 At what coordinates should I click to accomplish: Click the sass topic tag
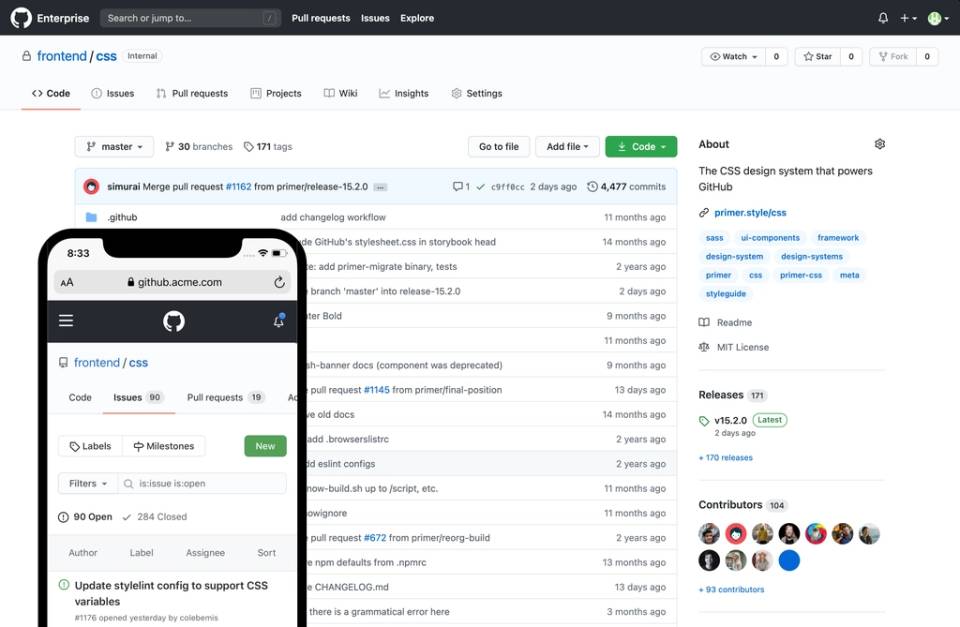(x=714, y=238)
